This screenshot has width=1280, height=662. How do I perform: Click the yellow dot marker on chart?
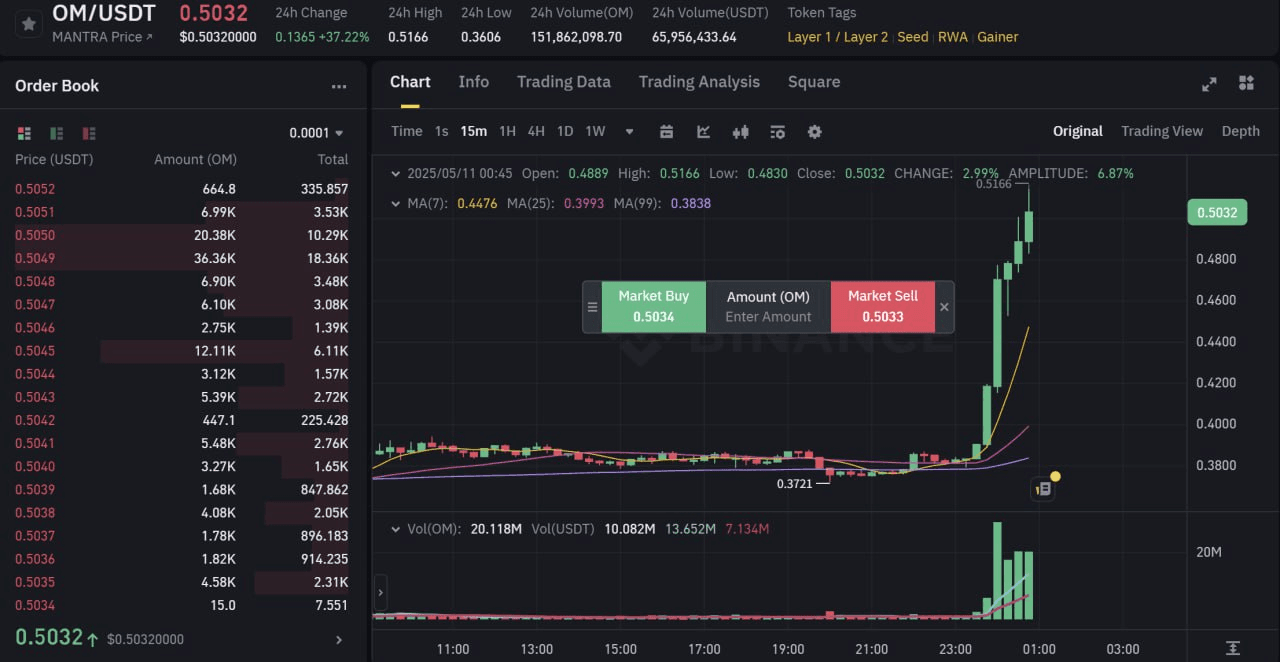tap(1055, 476)
